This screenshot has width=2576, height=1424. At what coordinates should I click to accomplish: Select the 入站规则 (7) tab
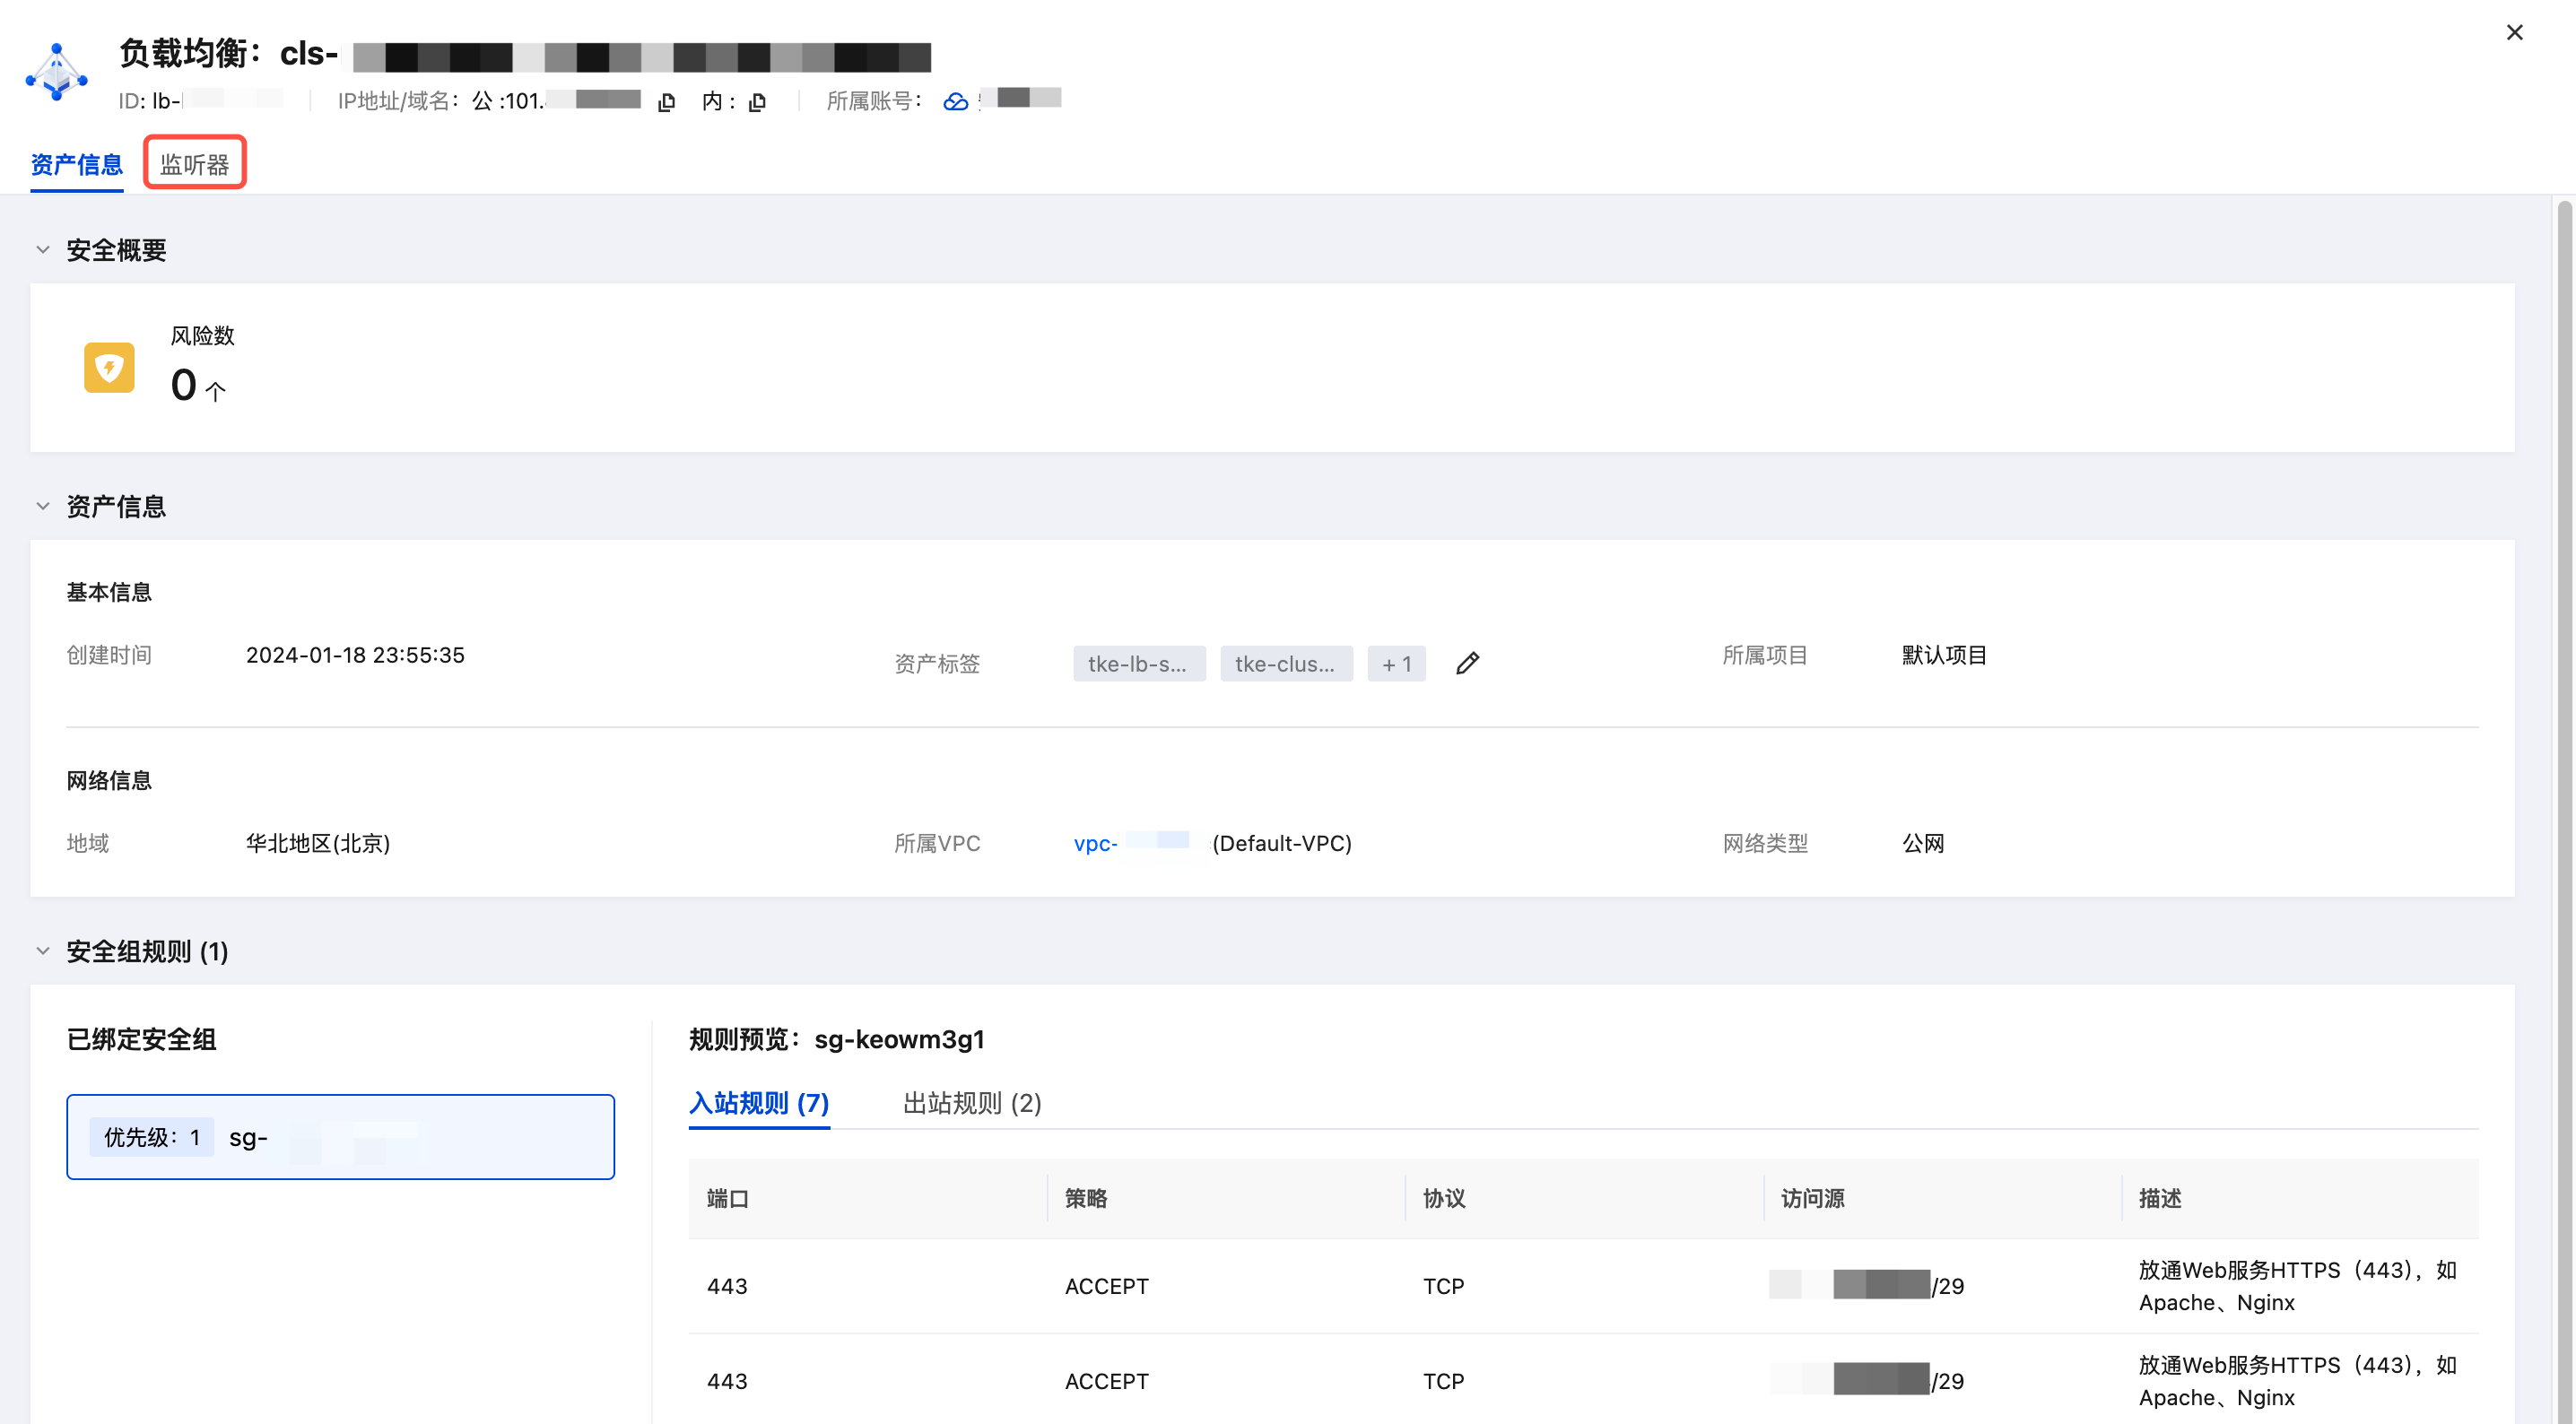point(759,1103)
